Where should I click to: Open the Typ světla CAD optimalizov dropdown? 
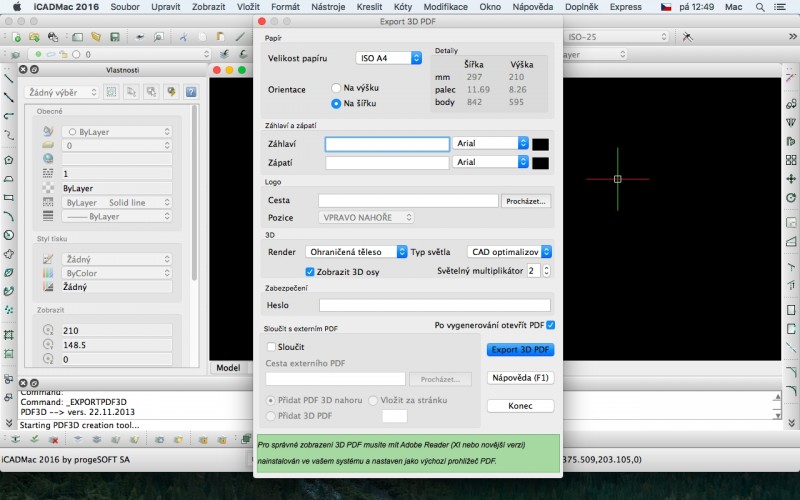pyautogui.click(x=509, y=252)
